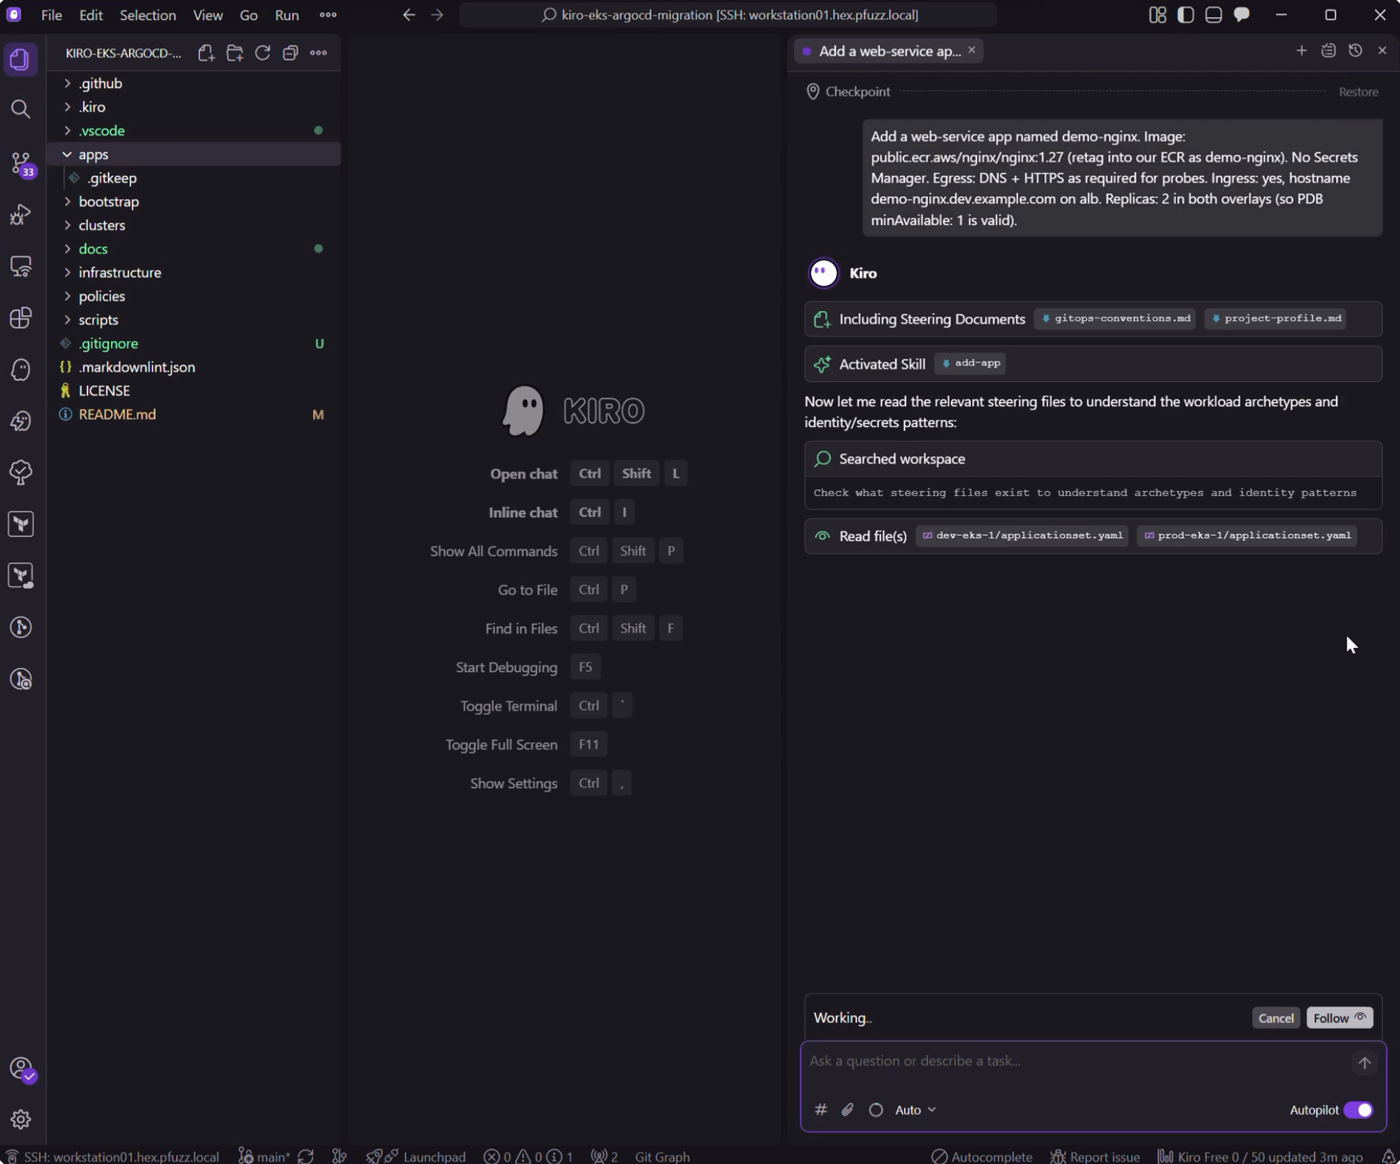Send message with up arrow button
Image resolution: width=1400 pixels, height=1164 pixels.
tap(1364, 1063)
